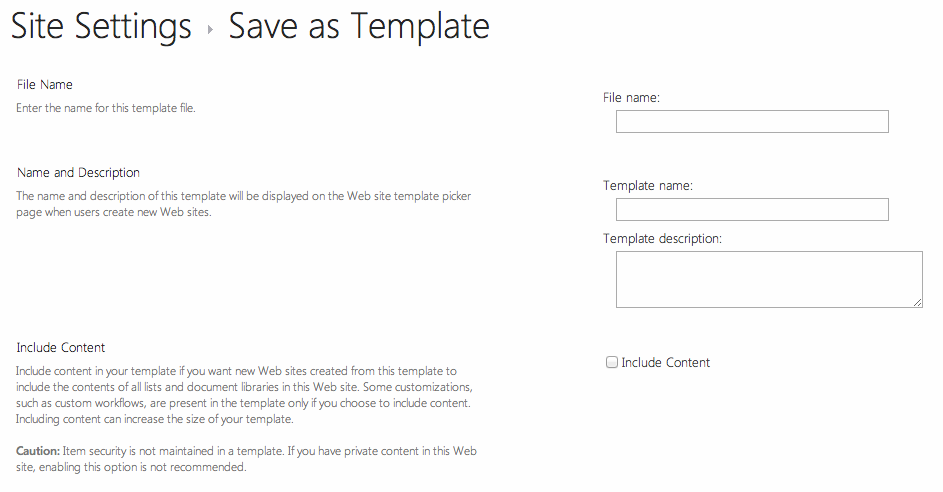Focus the File name input field

(751, 122)
